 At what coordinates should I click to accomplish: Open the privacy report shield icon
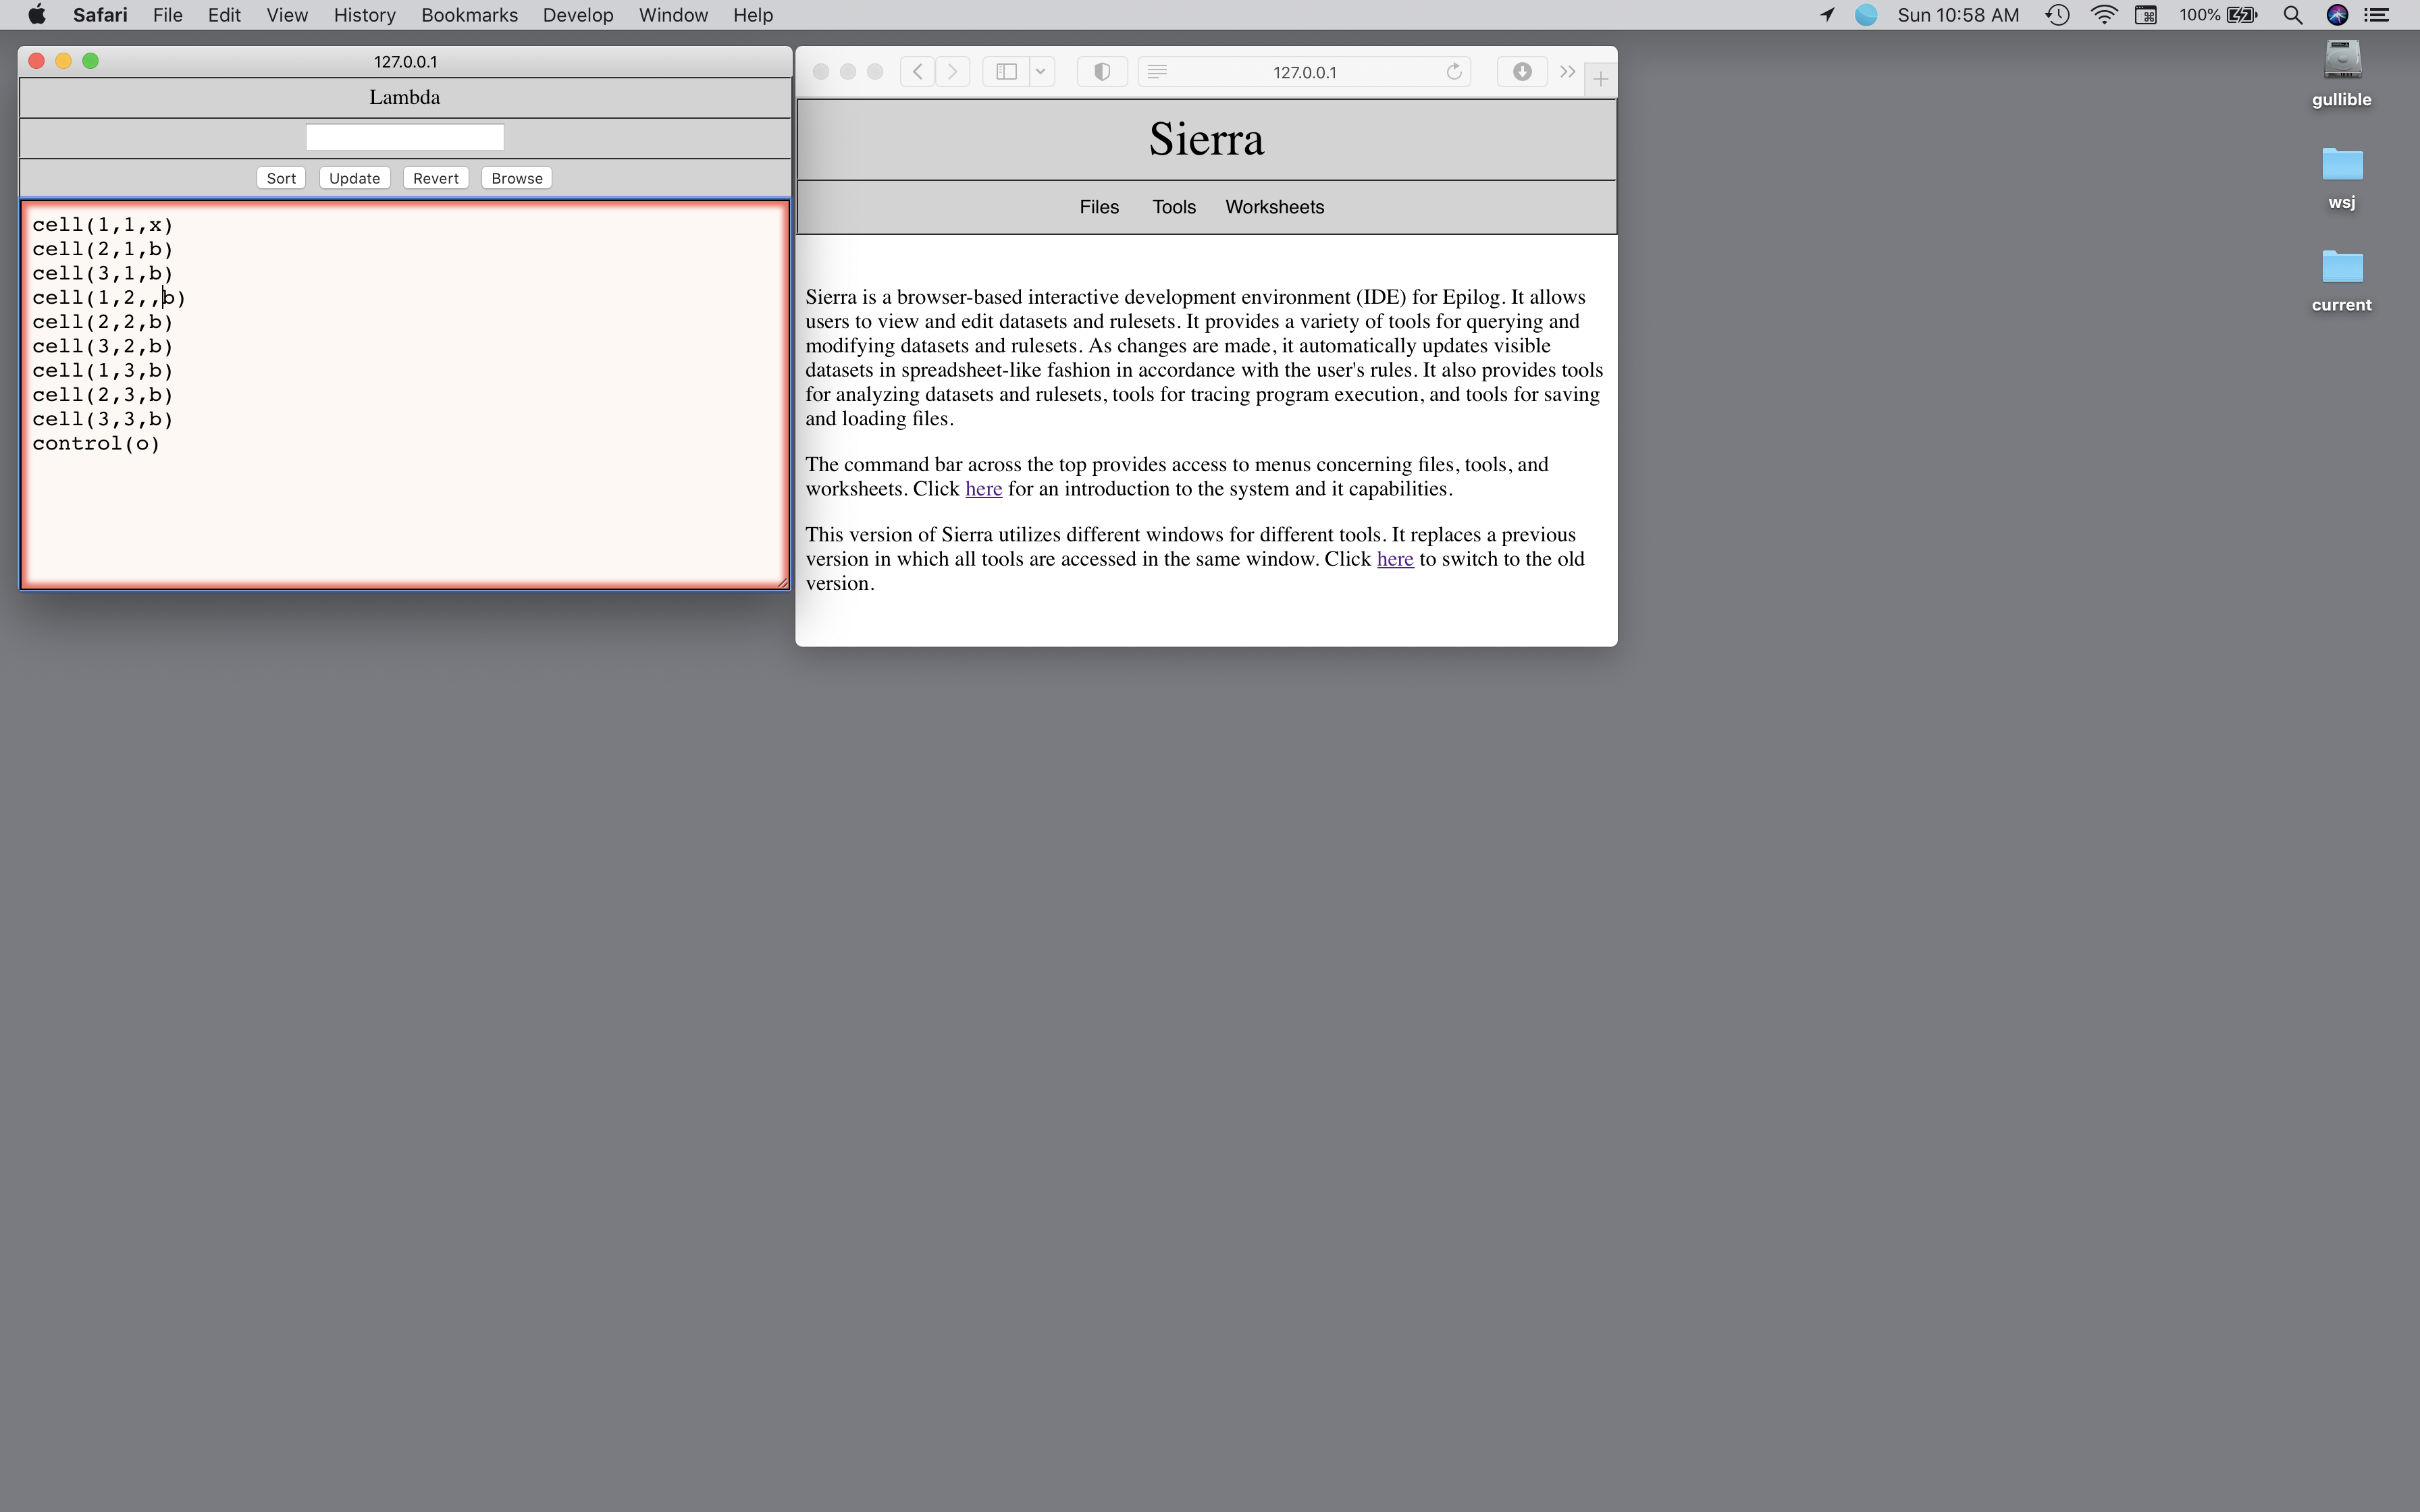(1102, 72)
